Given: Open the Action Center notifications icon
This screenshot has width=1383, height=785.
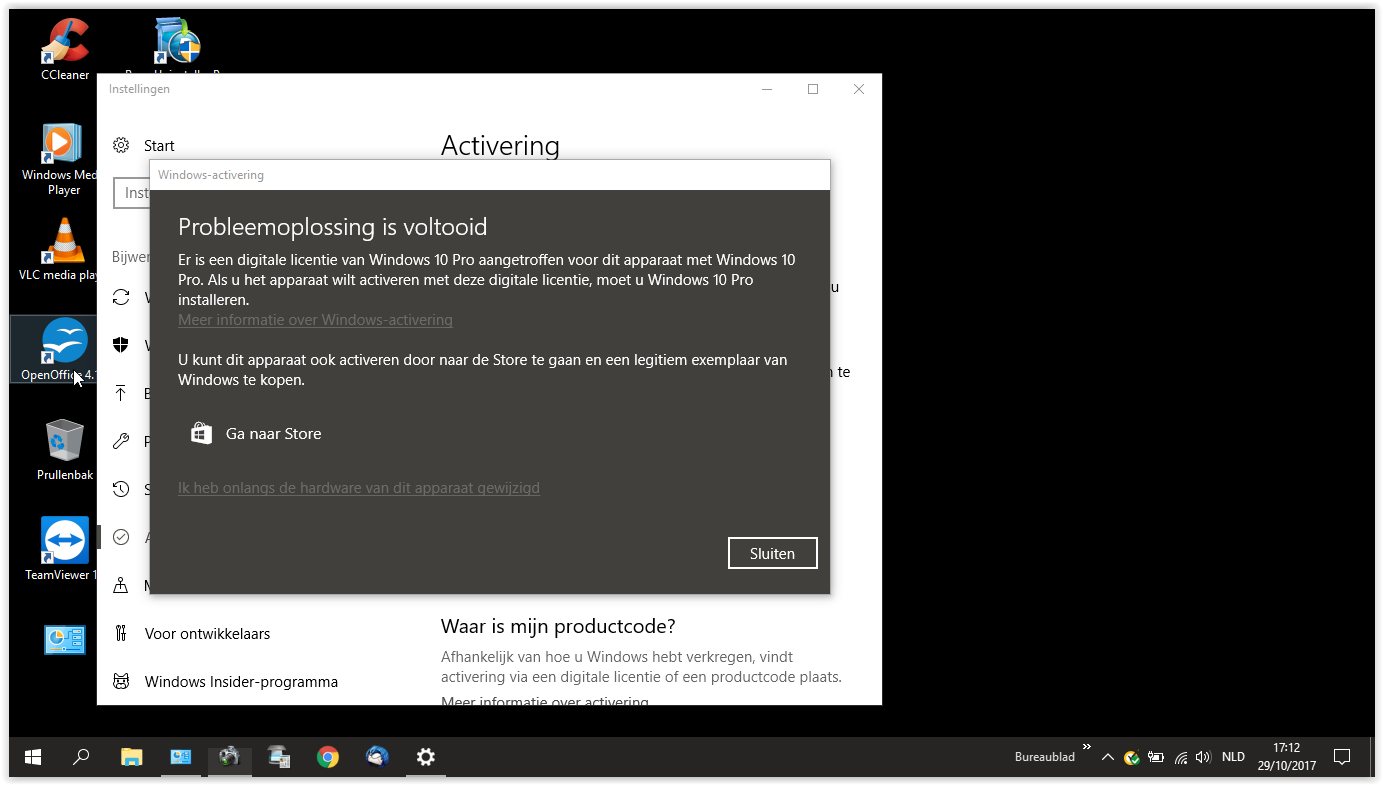Looking at the screenshot, I should (x=1342, y=757).
